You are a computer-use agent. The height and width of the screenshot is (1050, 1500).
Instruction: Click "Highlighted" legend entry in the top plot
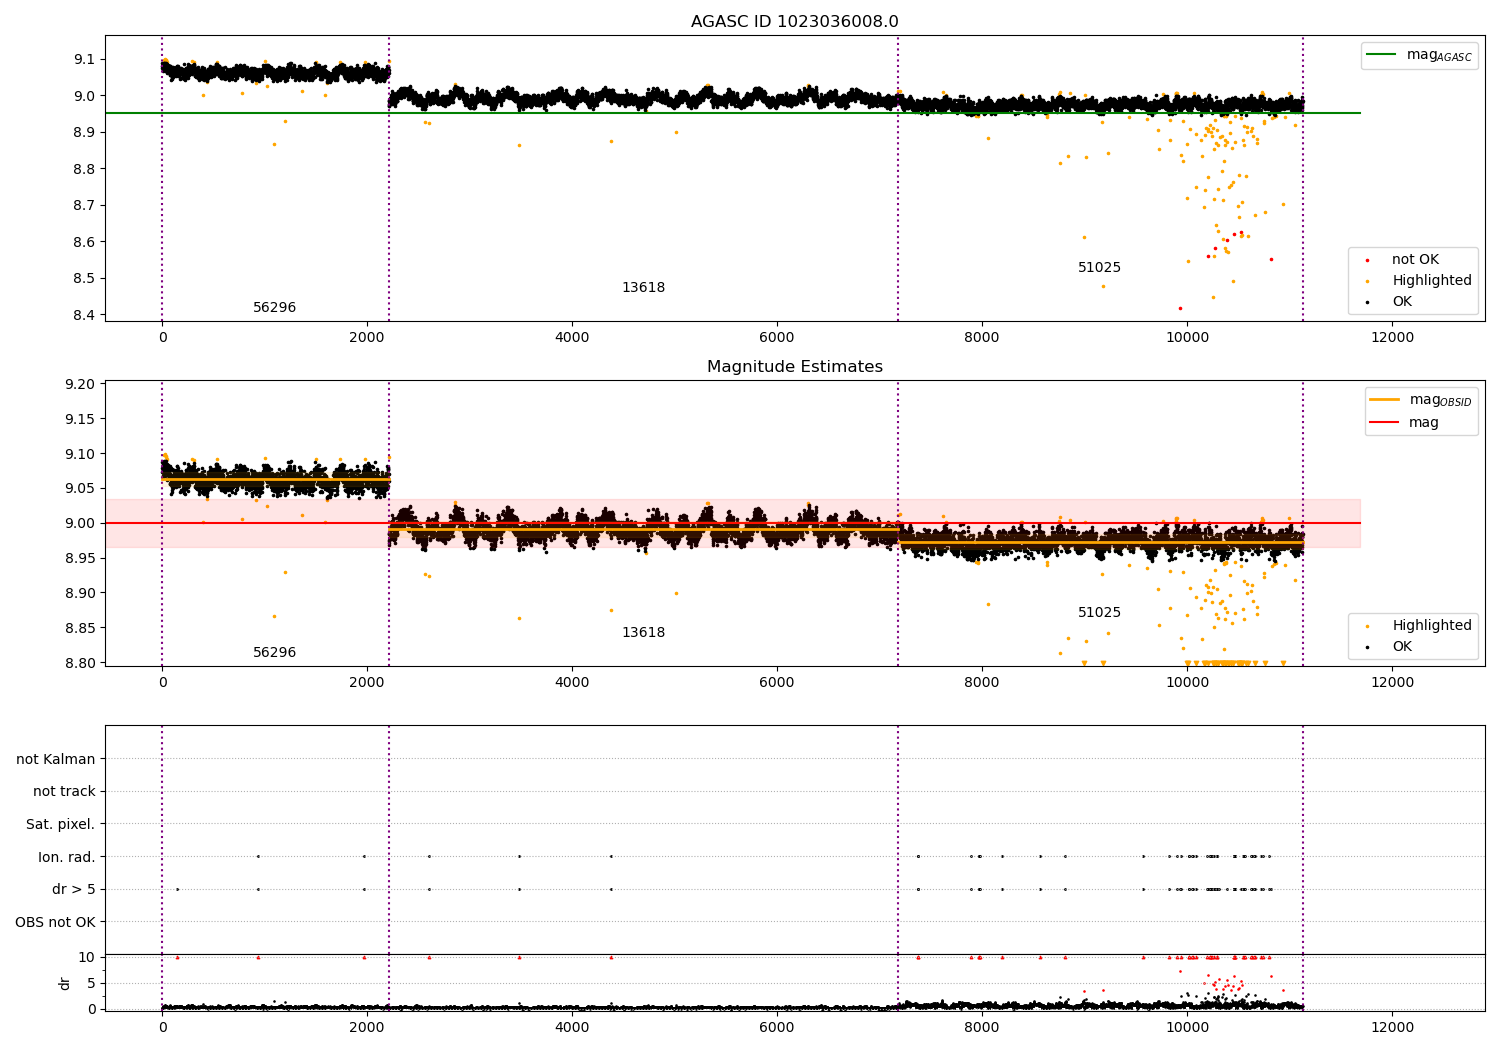coord(1432,281)
